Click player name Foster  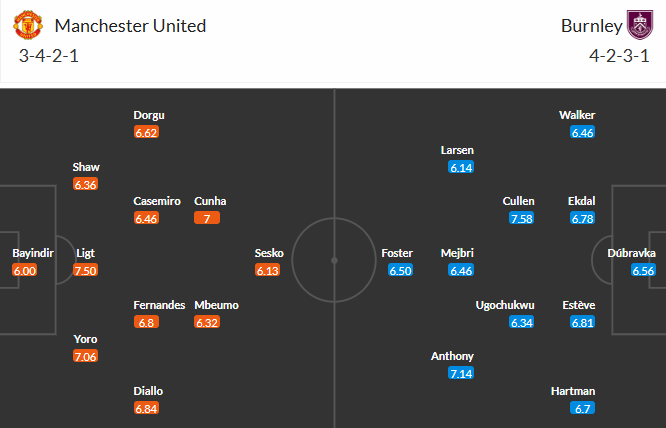(397, 253)
